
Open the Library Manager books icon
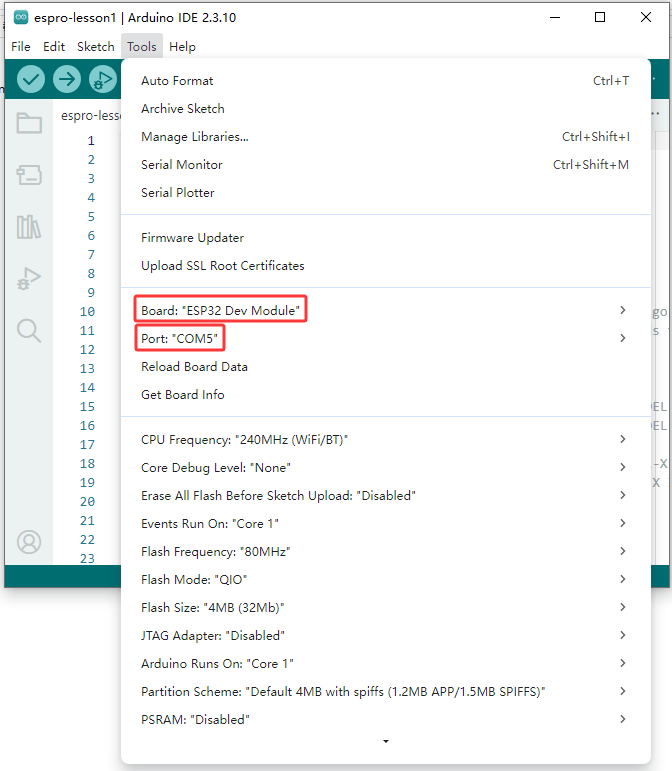(x=29, y=227)
